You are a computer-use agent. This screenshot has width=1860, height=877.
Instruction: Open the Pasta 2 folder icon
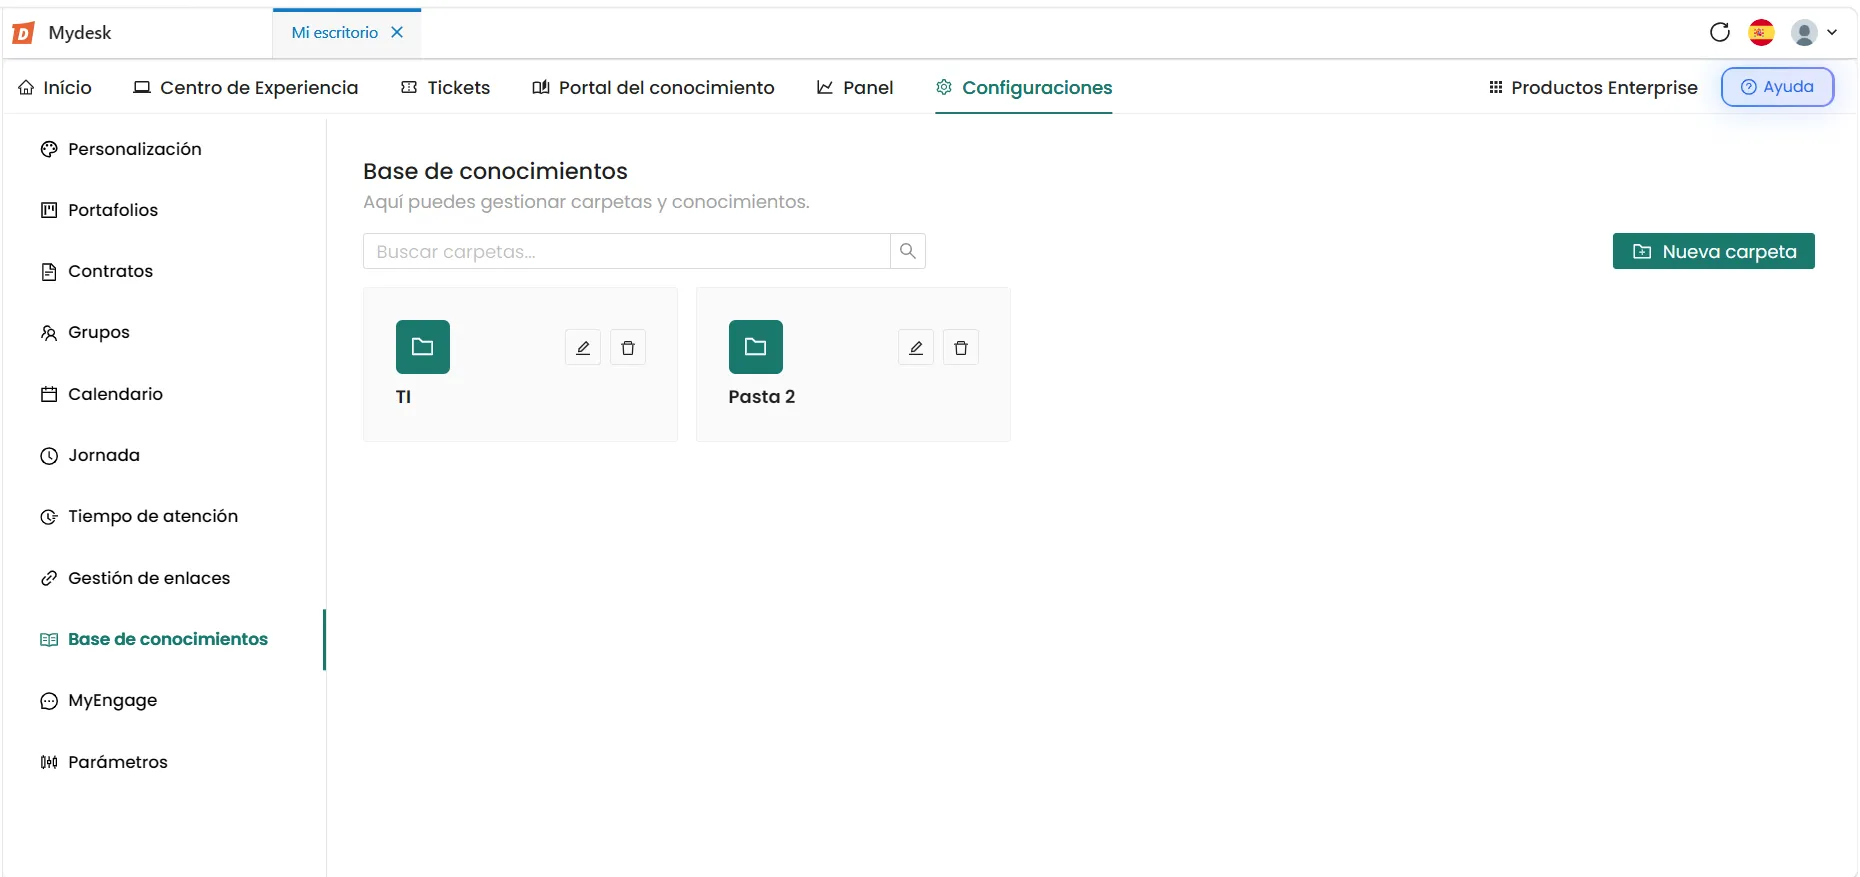click(756, 347)
